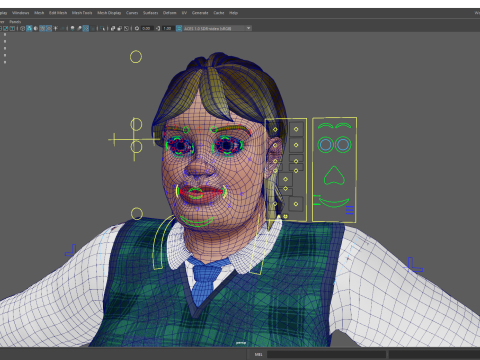
Task: Select the yellow circle control near the shoulder
Action: point(137,214)
